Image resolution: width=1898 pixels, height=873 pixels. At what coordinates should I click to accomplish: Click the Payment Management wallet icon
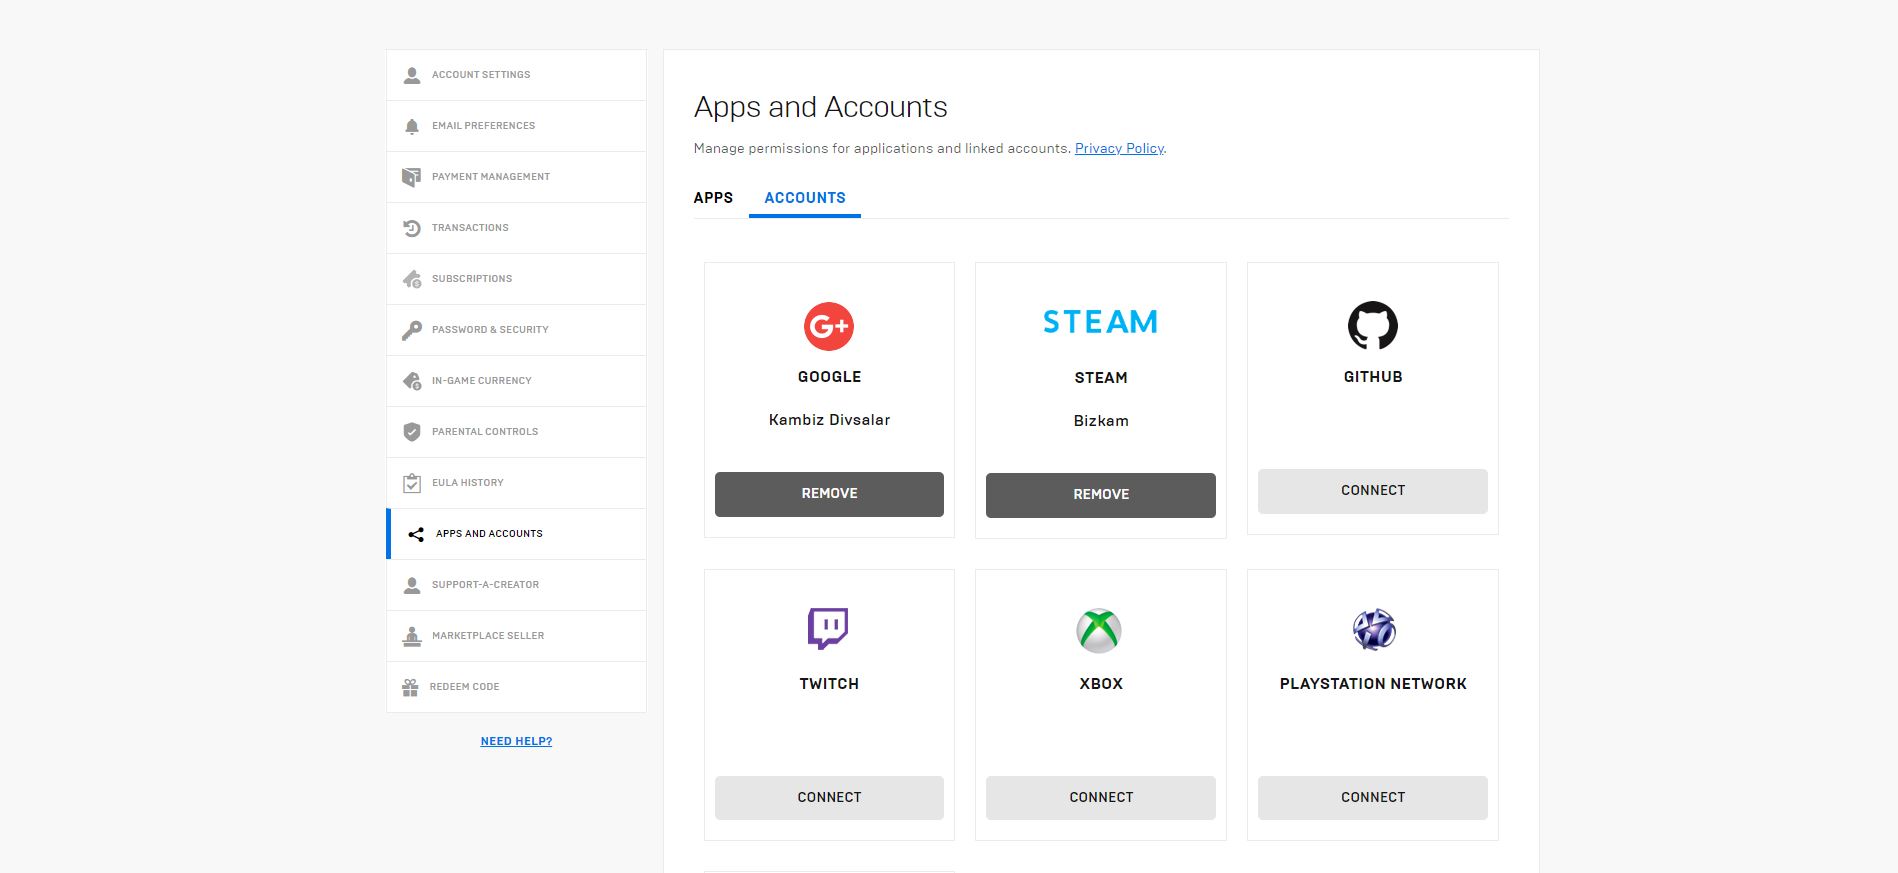[411, 177]
